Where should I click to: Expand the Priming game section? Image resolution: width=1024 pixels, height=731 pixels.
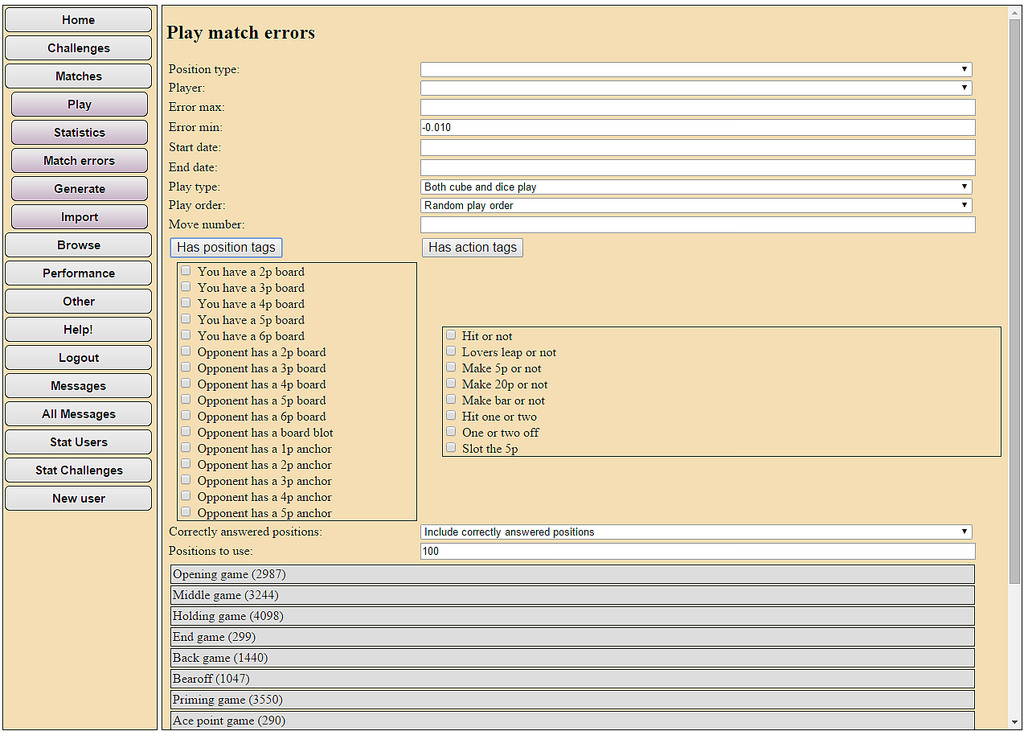pyautogui.click(x=572, y=700)
